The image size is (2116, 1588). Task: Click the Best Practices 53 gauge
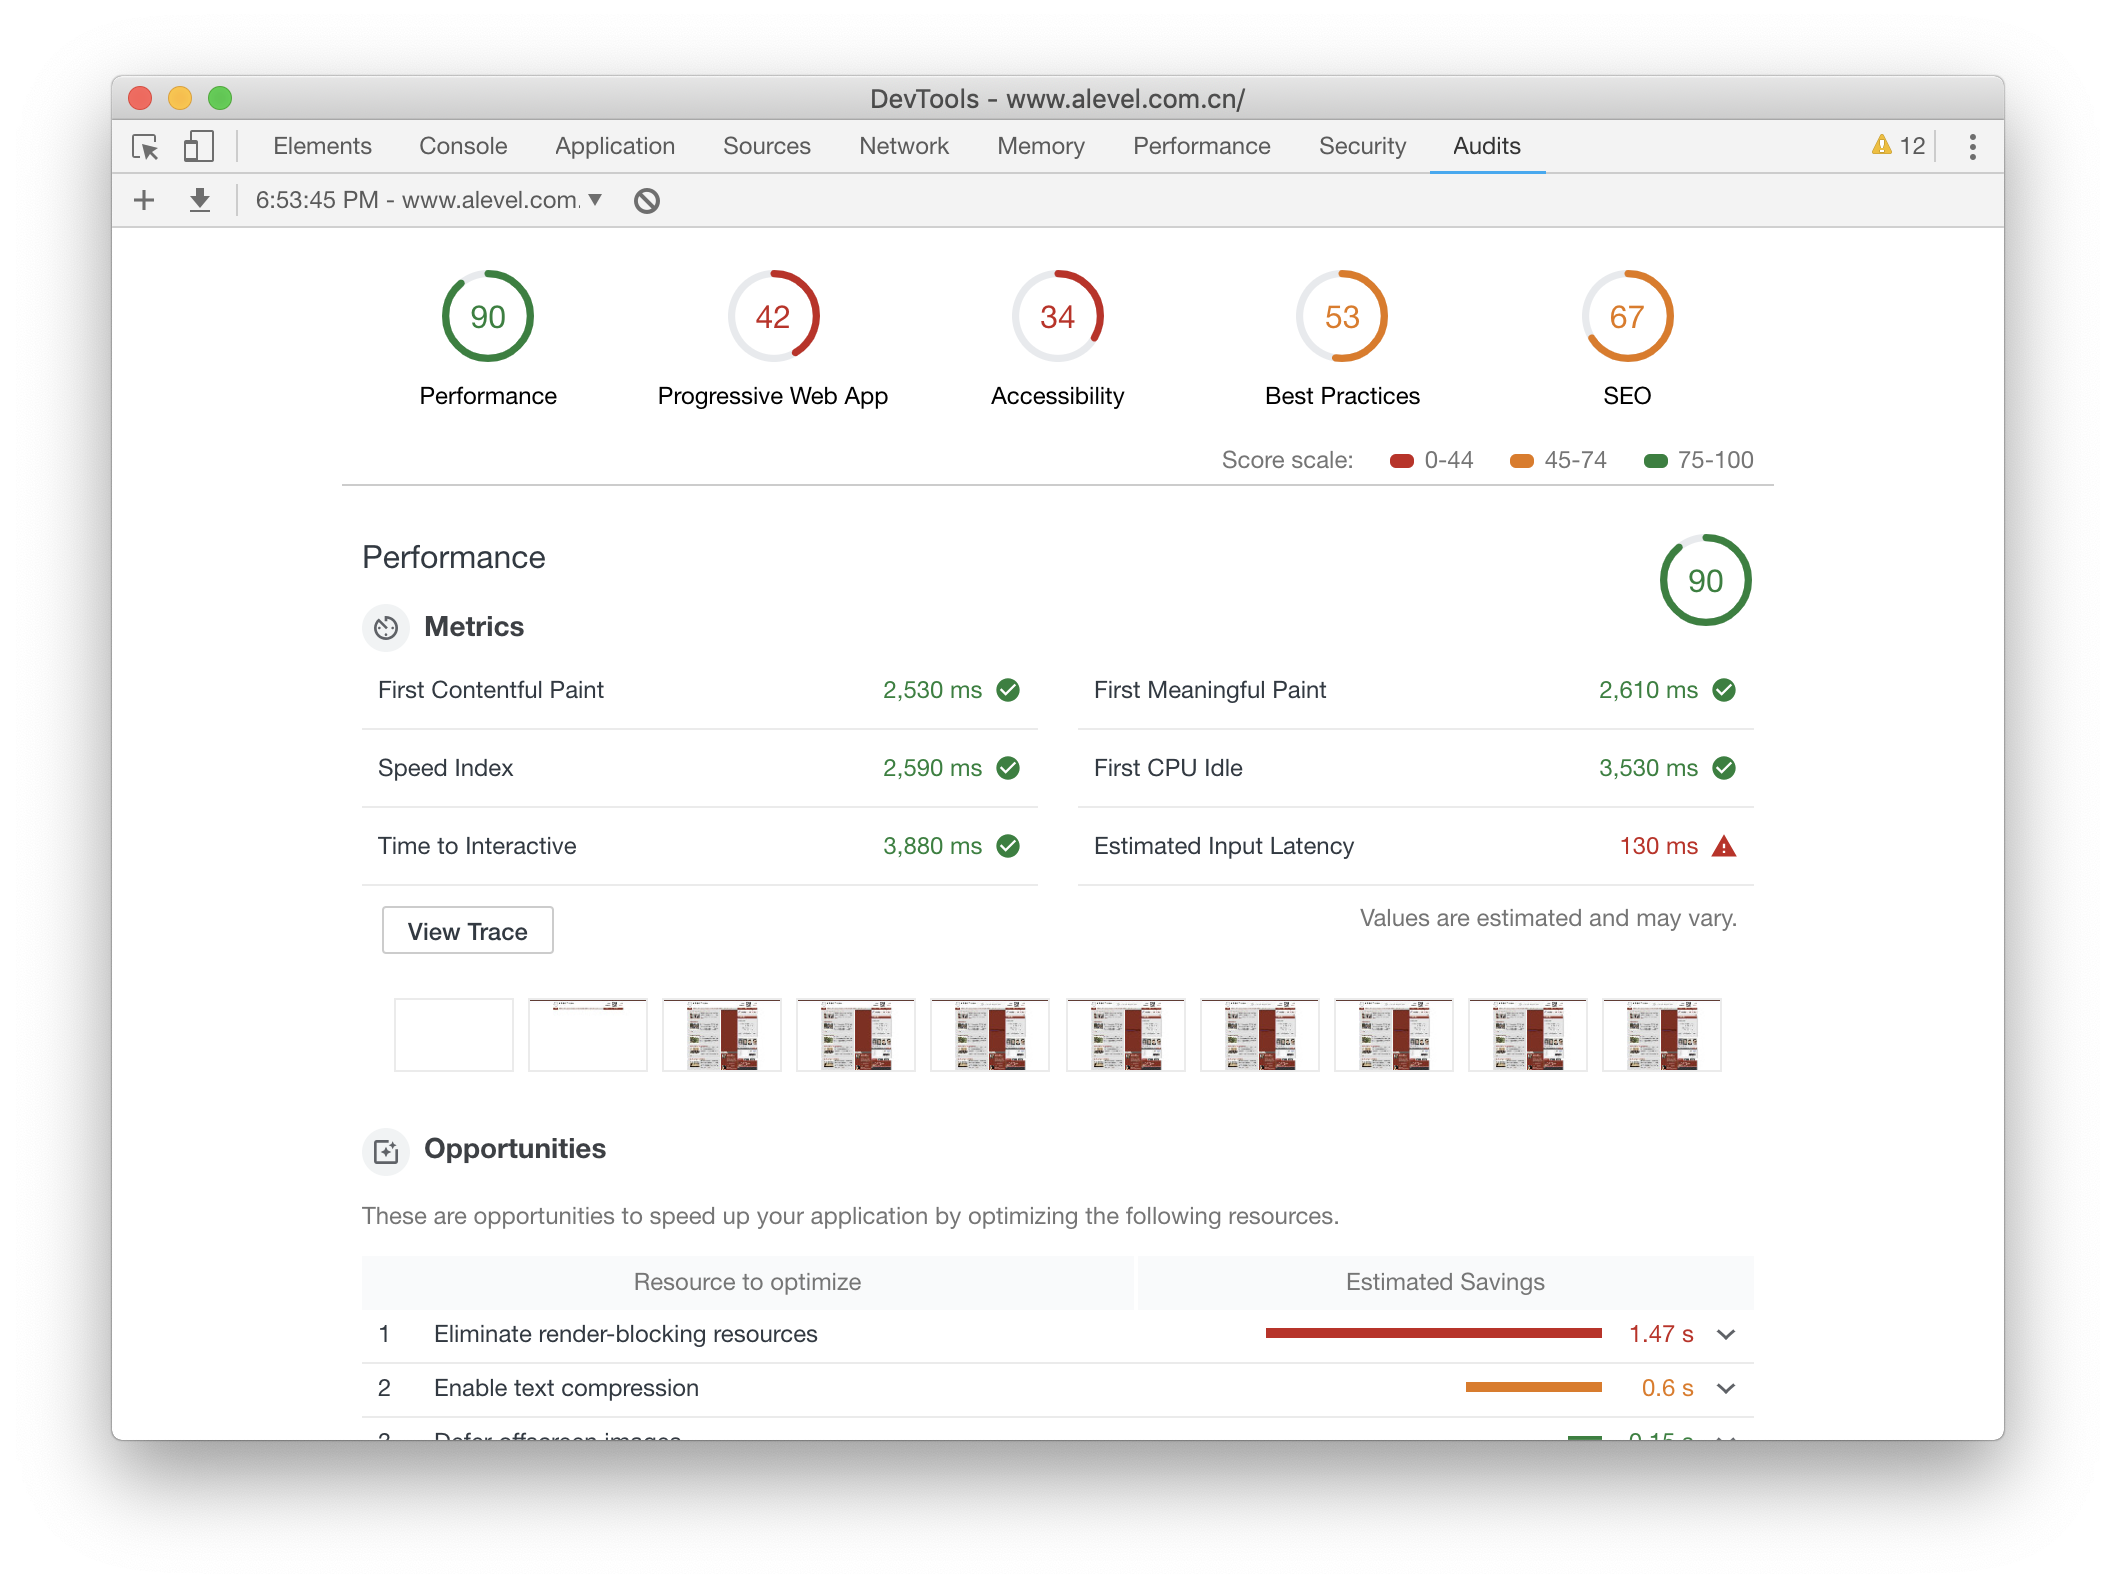[1342, 316]
